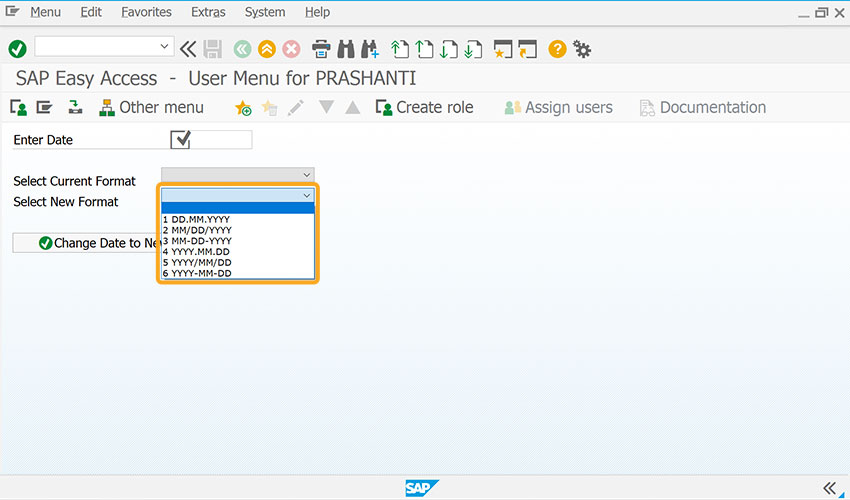
Task: Choose format 6 YYYY-MM-DD
Action: click(237, 273)
